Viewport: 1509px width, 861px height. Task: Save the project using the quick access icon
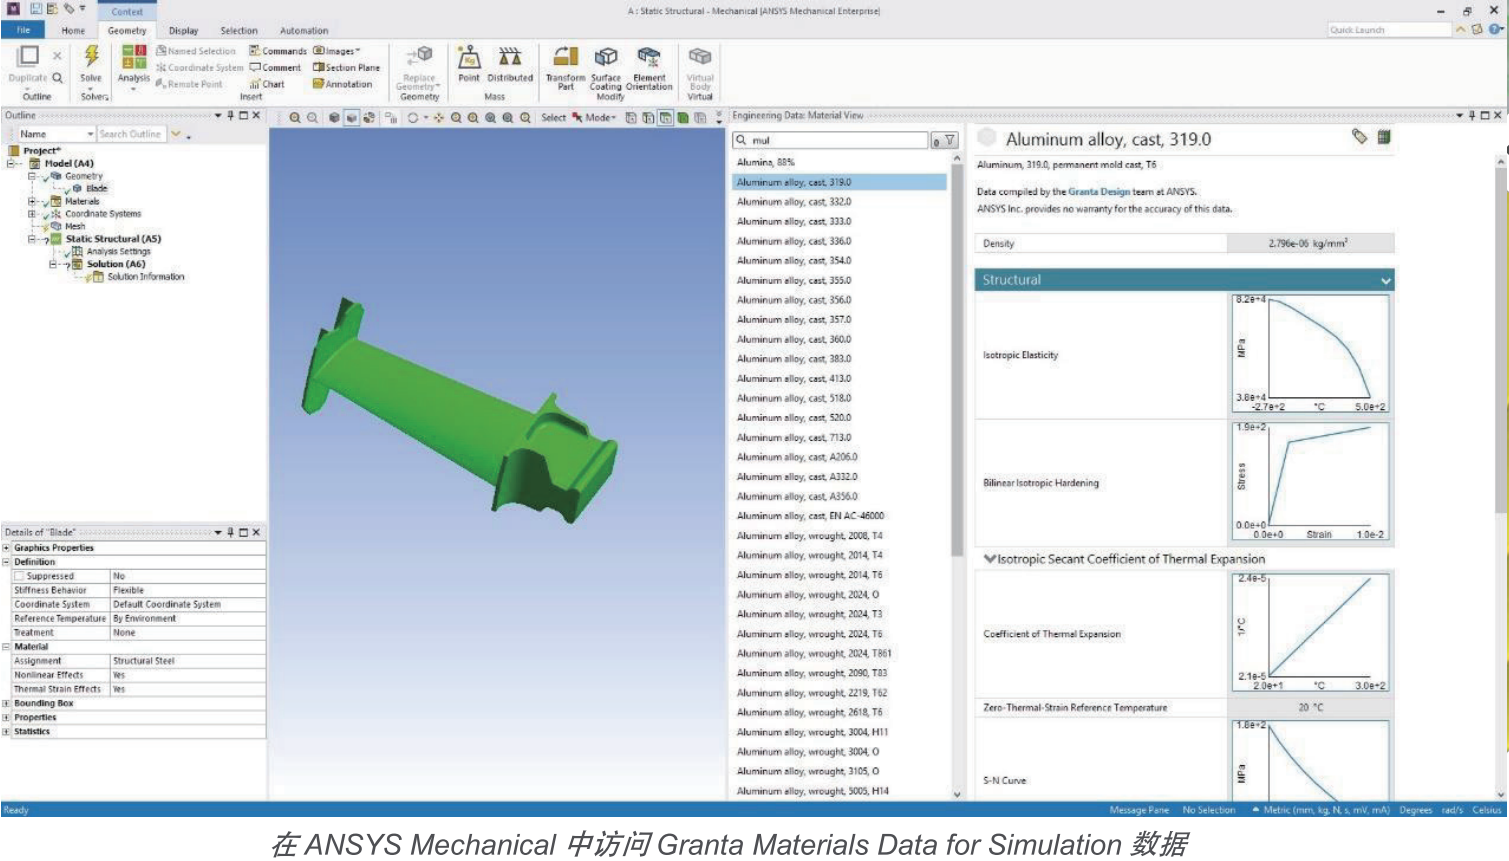[x=36, y=9]
